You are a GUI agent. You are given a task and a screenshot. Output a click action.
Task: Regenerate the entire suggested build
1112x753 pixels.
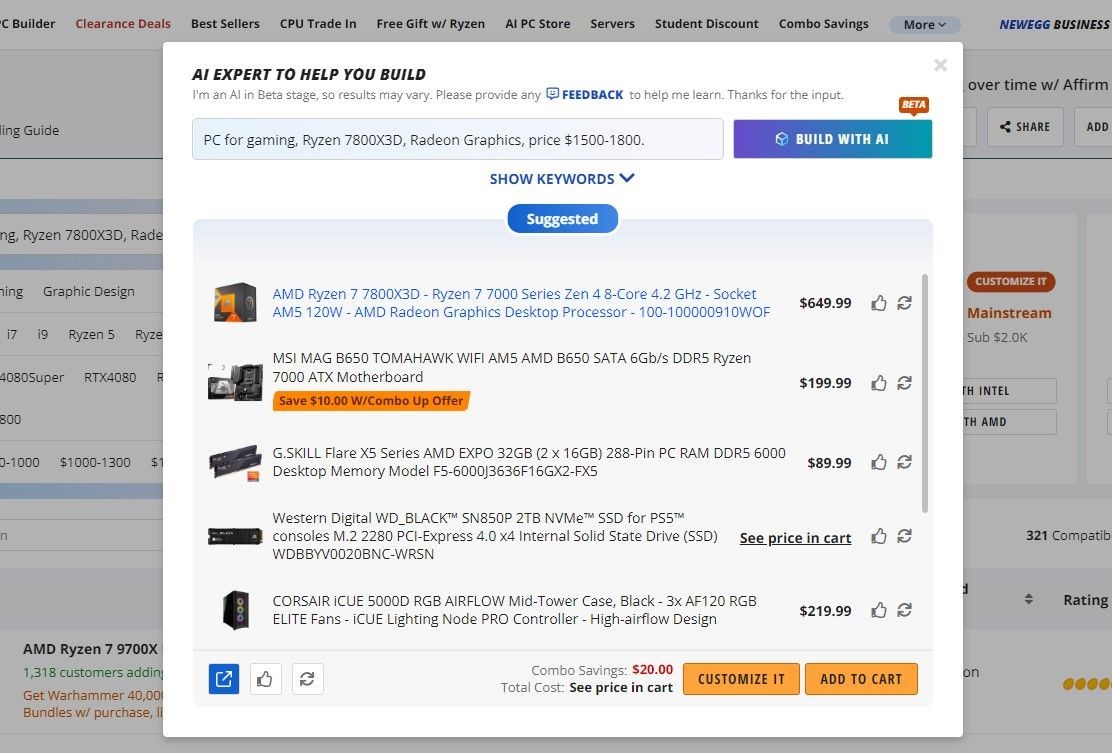point(307,679)
